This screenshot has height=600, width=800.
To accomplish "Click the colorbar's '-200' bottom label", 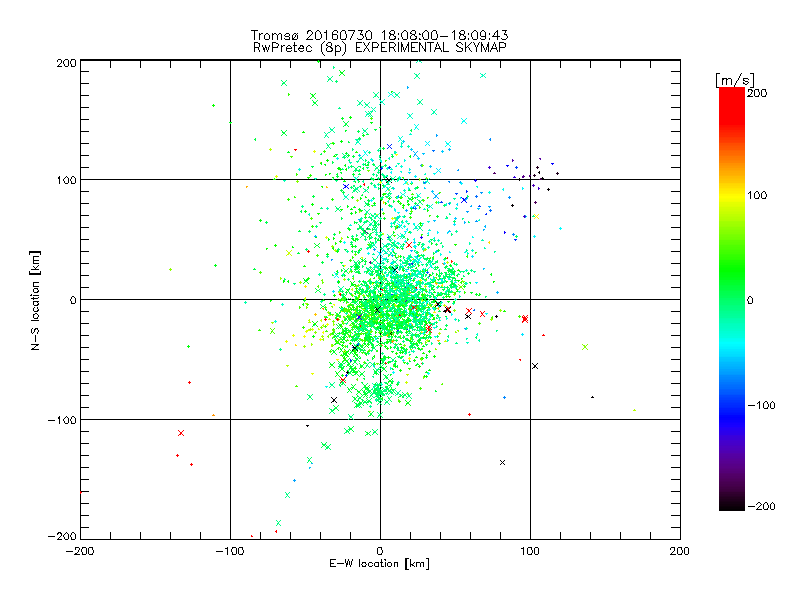I will point(761,506).
